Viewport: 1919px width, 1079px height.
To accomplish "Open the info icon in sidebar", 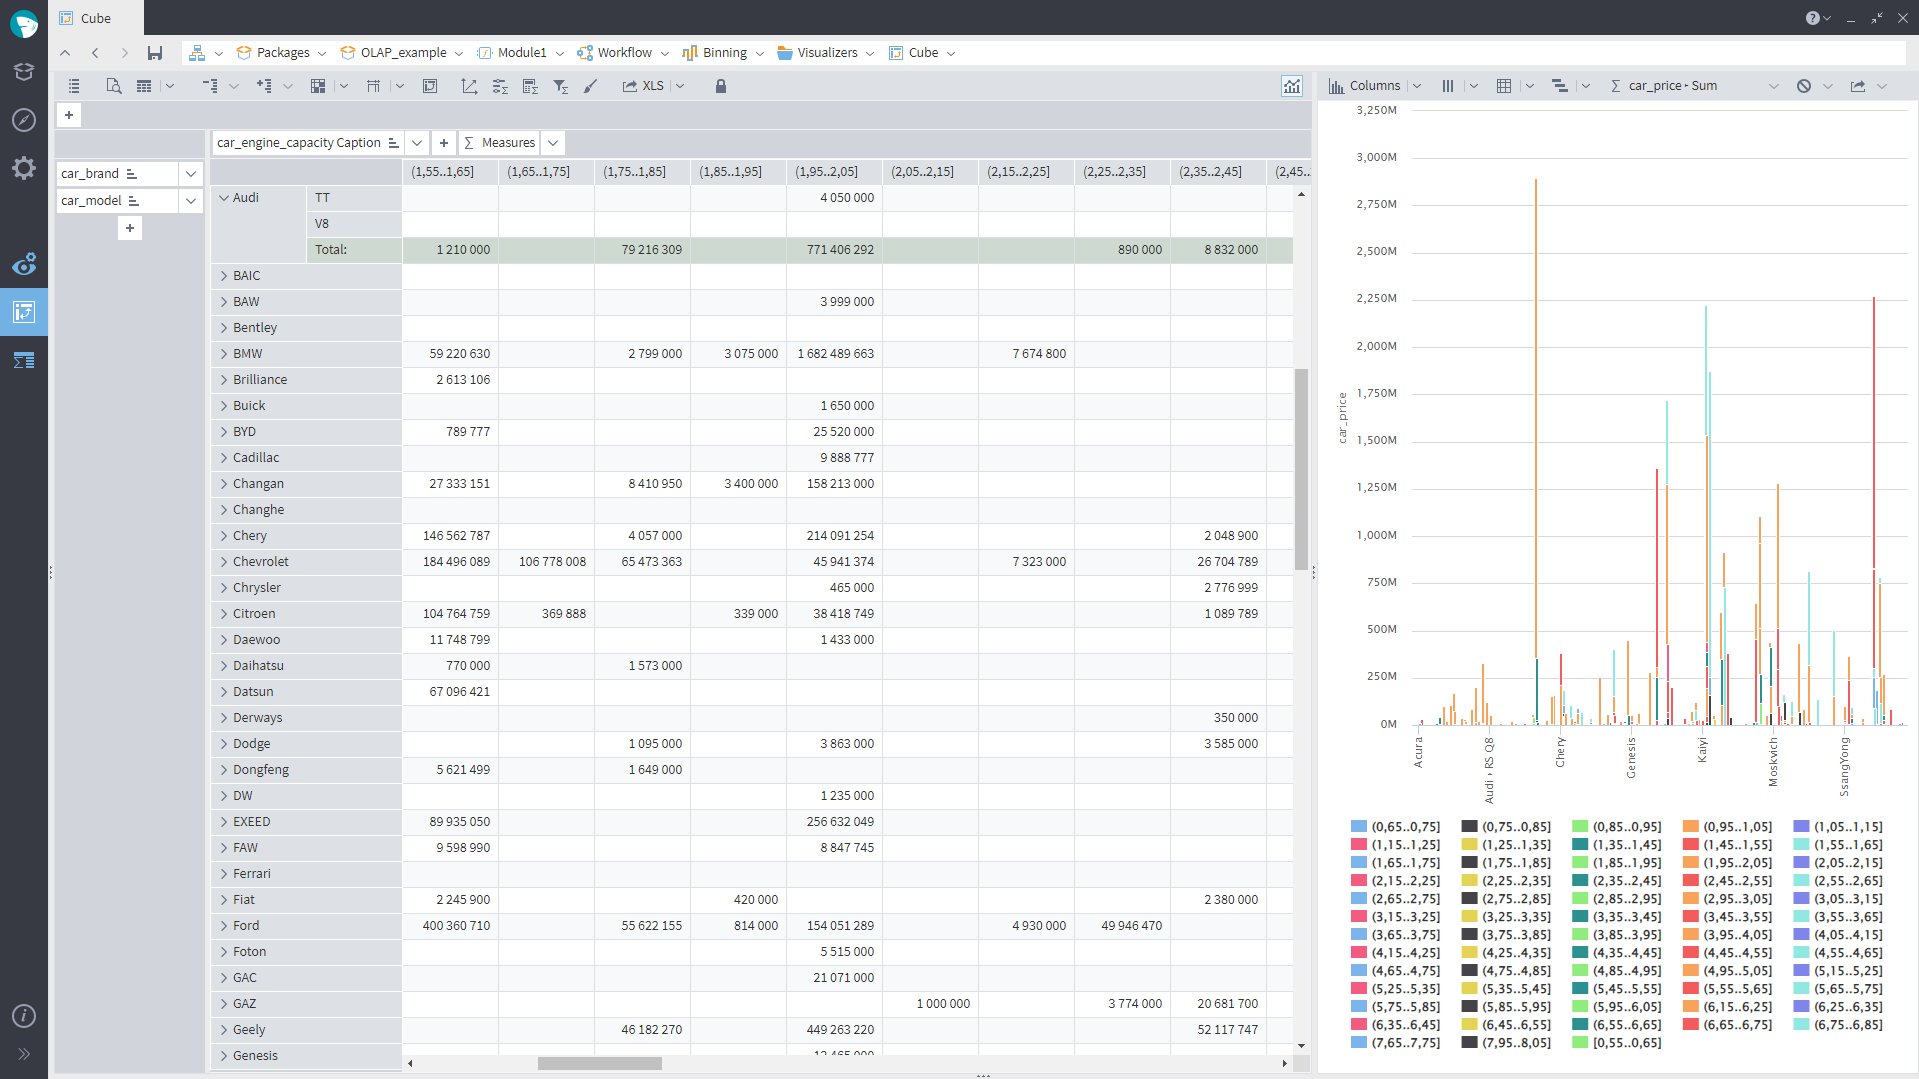I will pos(24,1016).
